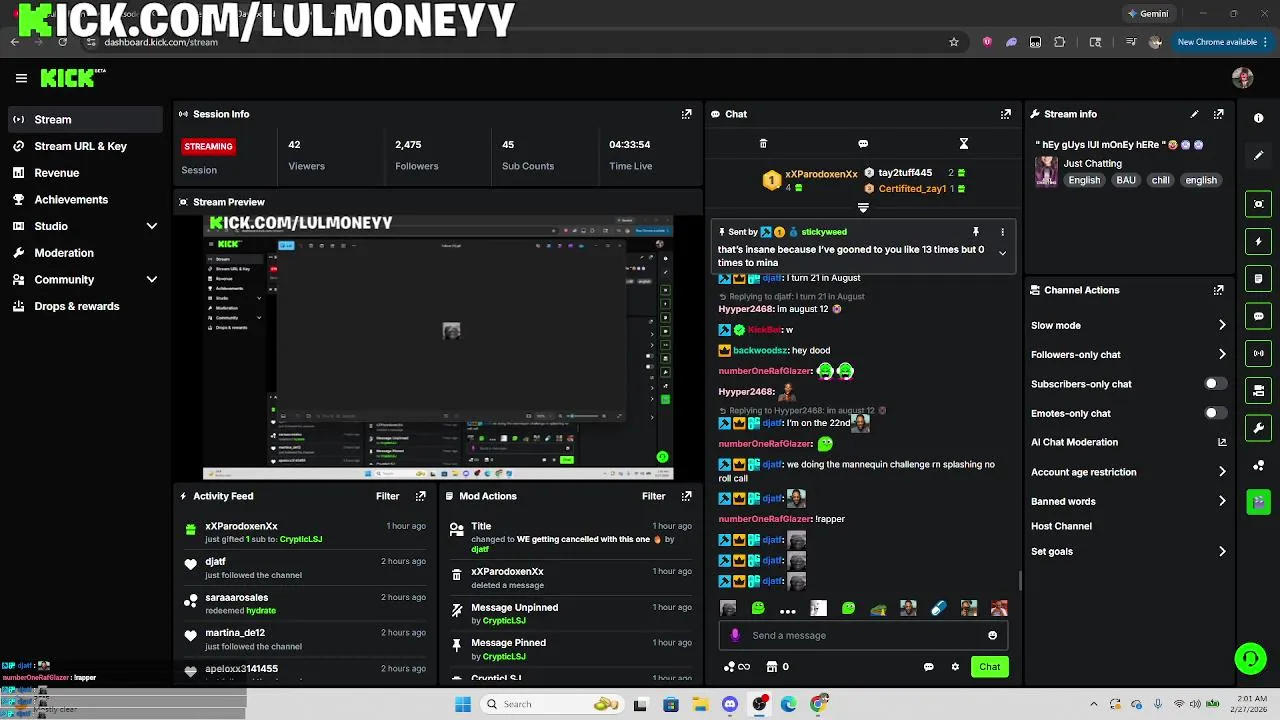Pop out the Activity Feed panel
The width and height of the screenshot is (1280, 720).
pos(420,496)
